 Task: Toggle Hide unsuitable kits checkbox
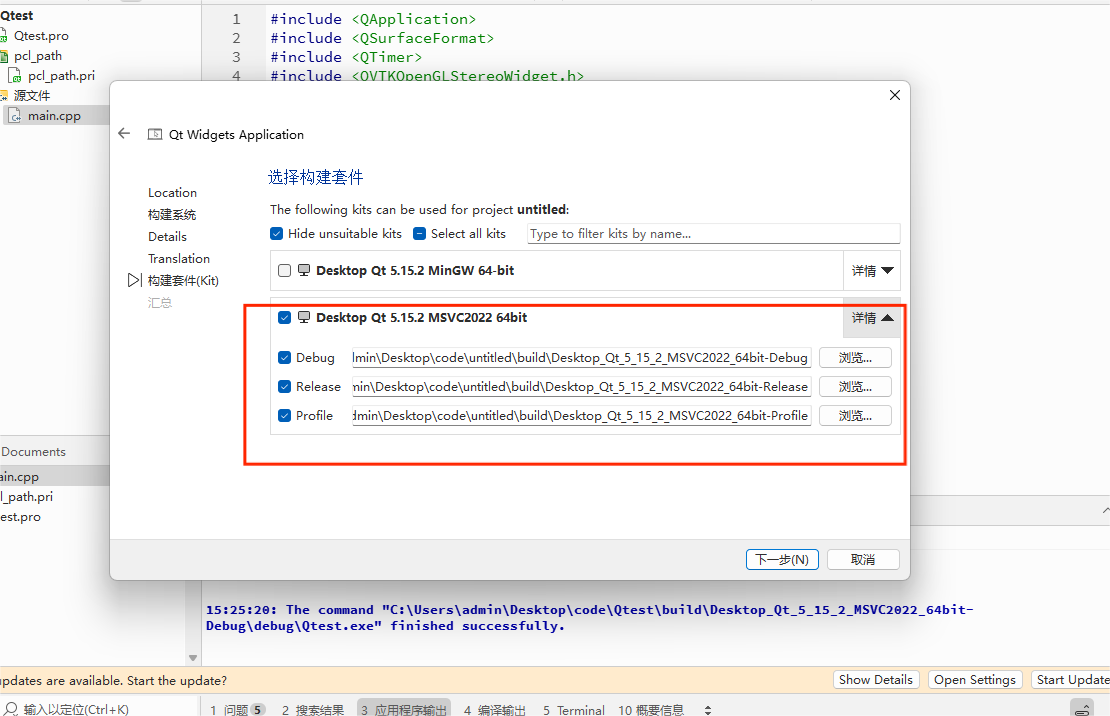(x=277, y=234)
